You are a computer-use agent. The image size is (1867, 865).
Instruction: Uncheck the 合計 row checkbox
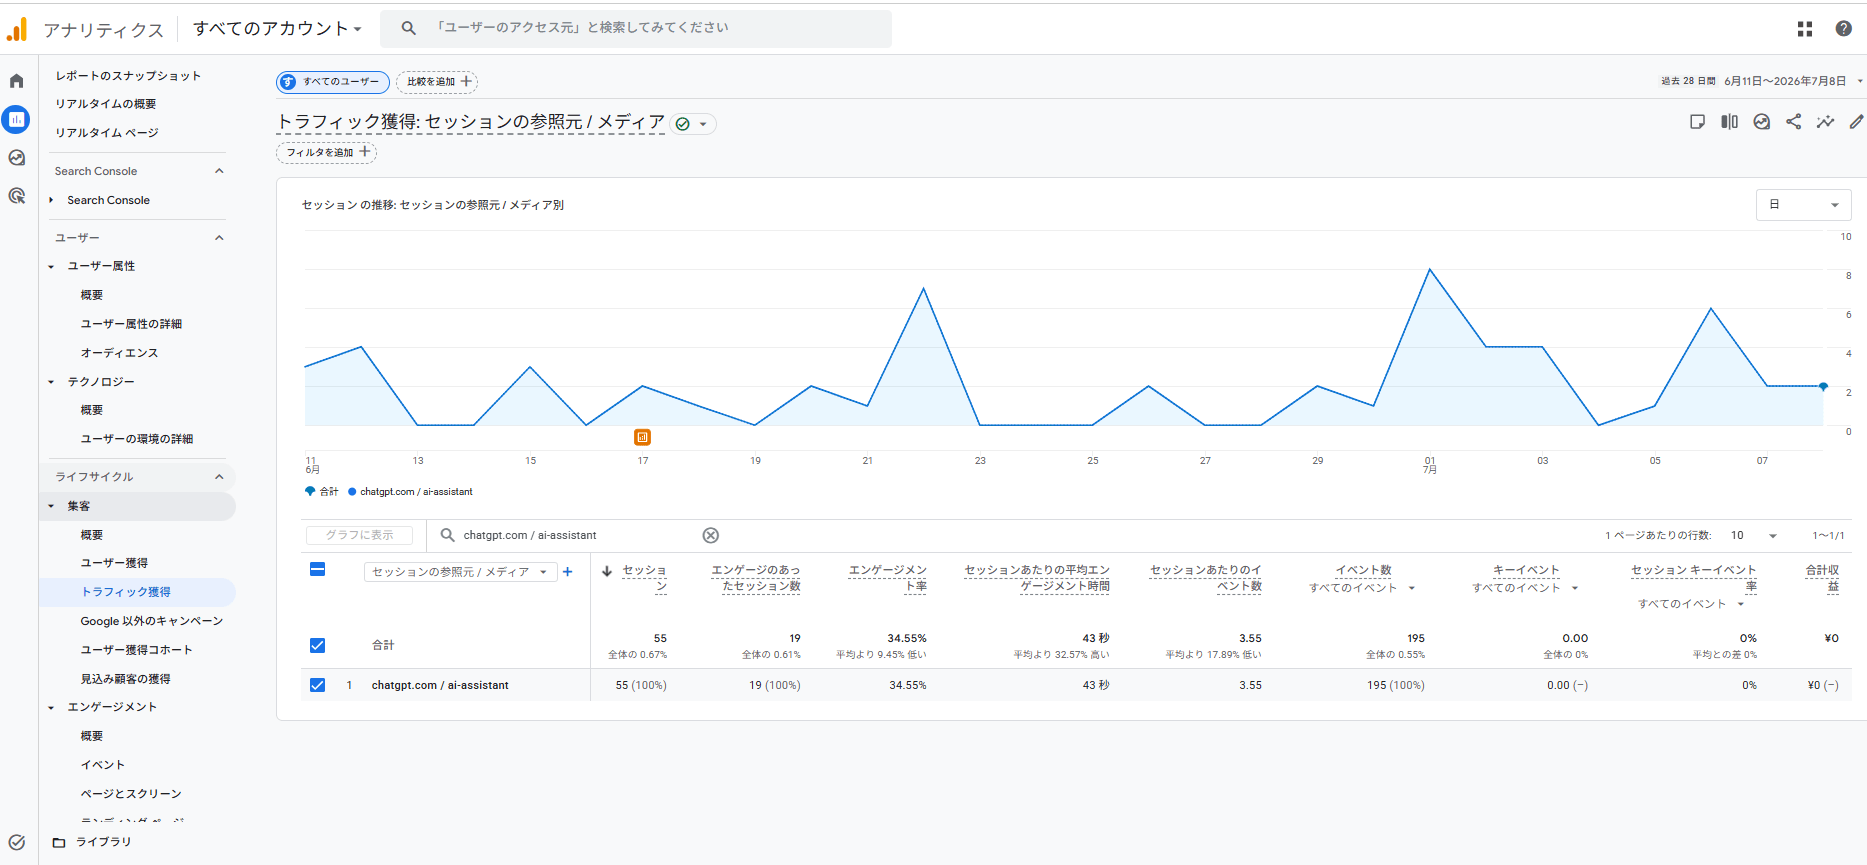click(x=318, y=645)
